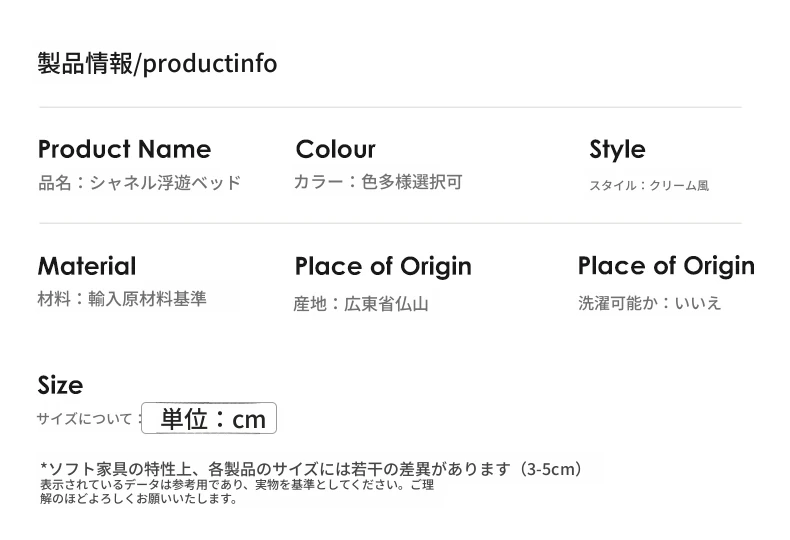Click the 製品情報/productinfo heading
This screenshot has height=540, width=790.
(157, 64)
